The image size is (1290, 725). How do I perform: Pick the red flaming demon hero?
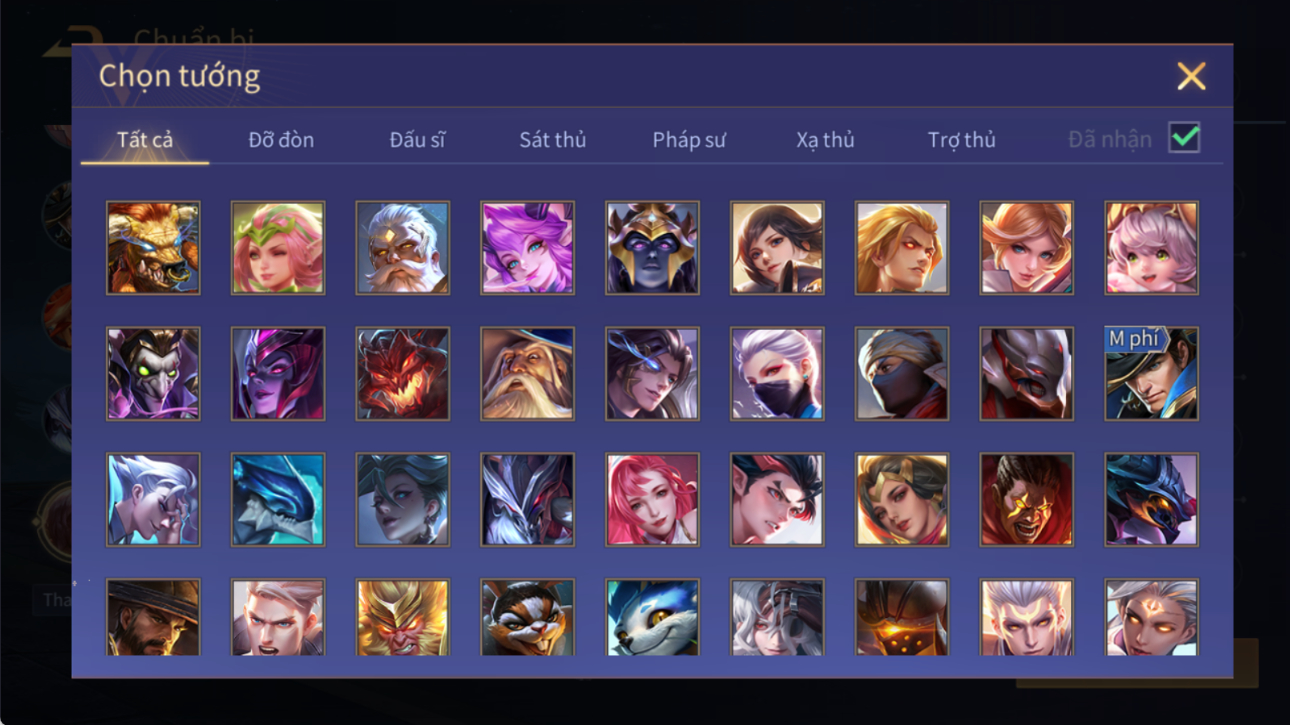coord(402,374)
